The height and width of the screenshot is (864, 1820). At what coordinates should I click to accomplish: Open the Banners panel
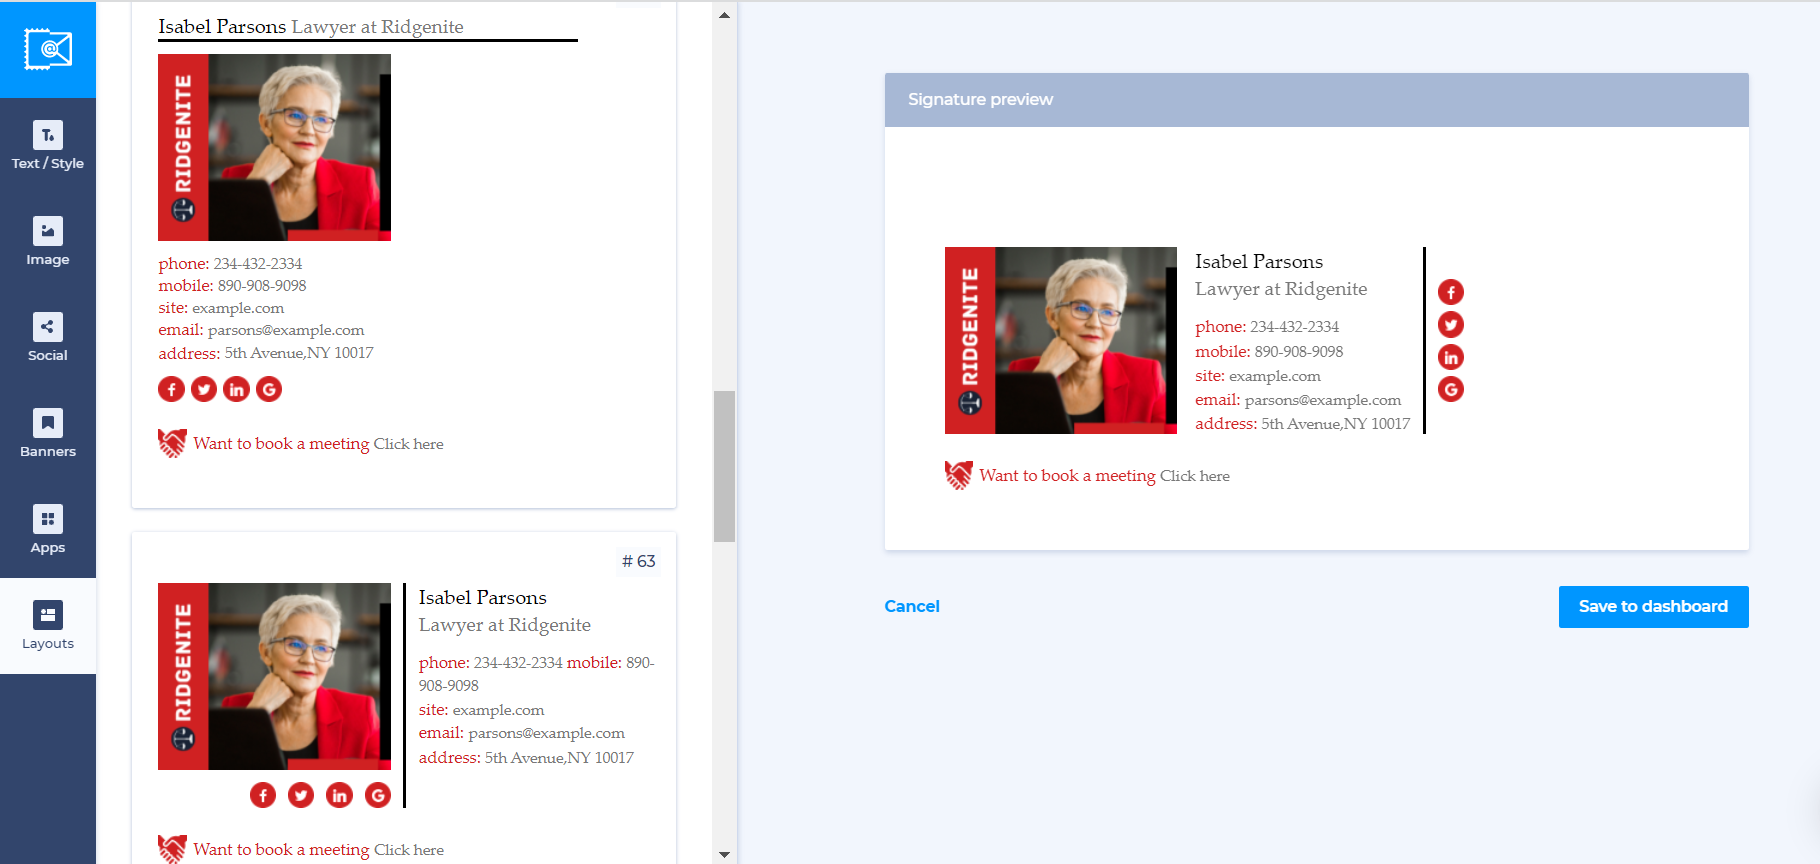click(48, 434)
